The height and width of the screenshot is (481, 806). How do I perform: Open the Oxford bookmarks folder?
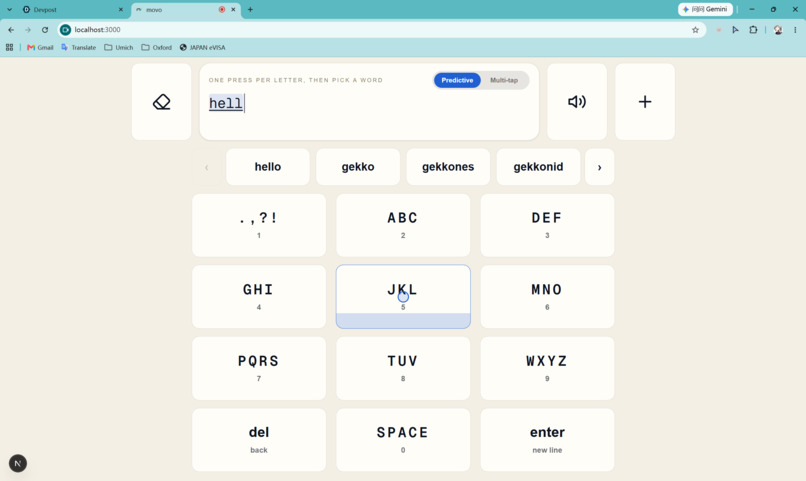click(x=157, y=47)
